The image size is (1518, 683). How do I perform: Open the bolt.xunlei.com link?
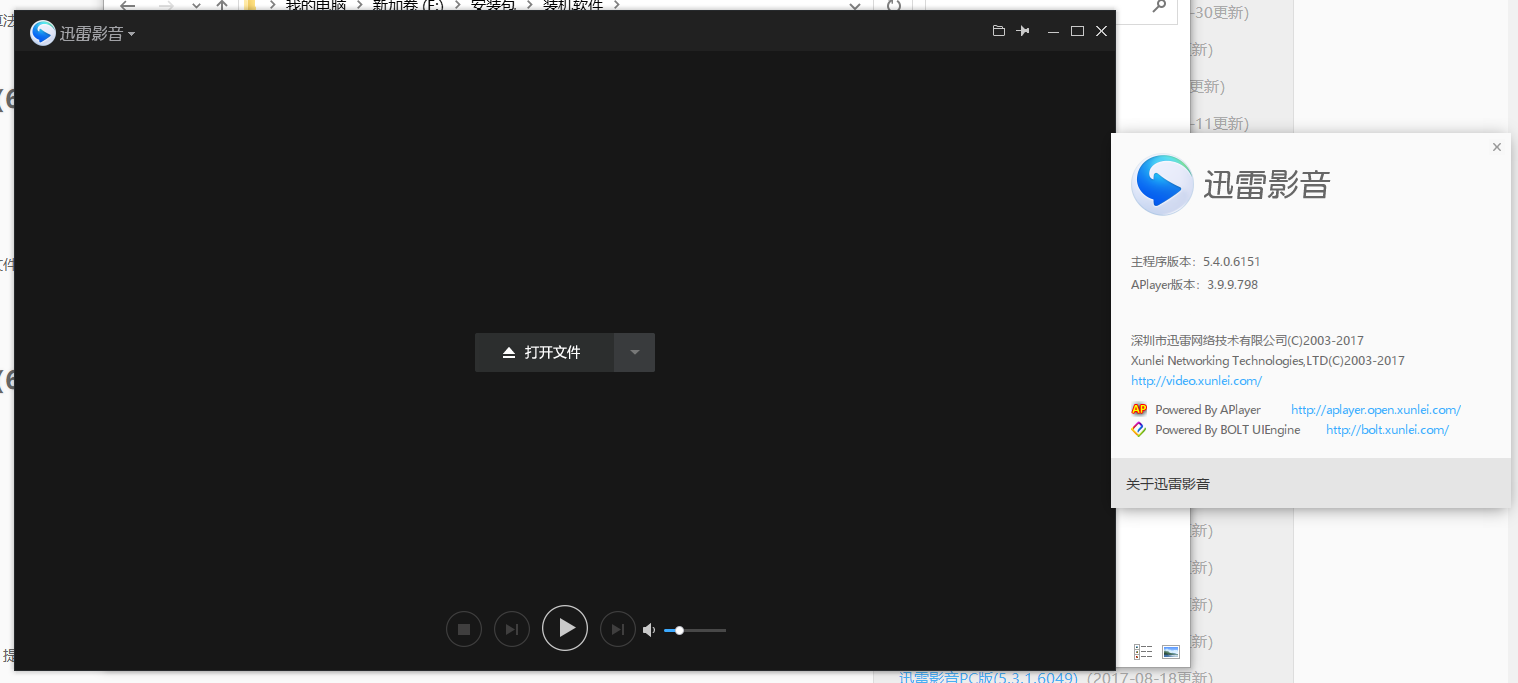pyautogui.click(x=1387, y=430)
